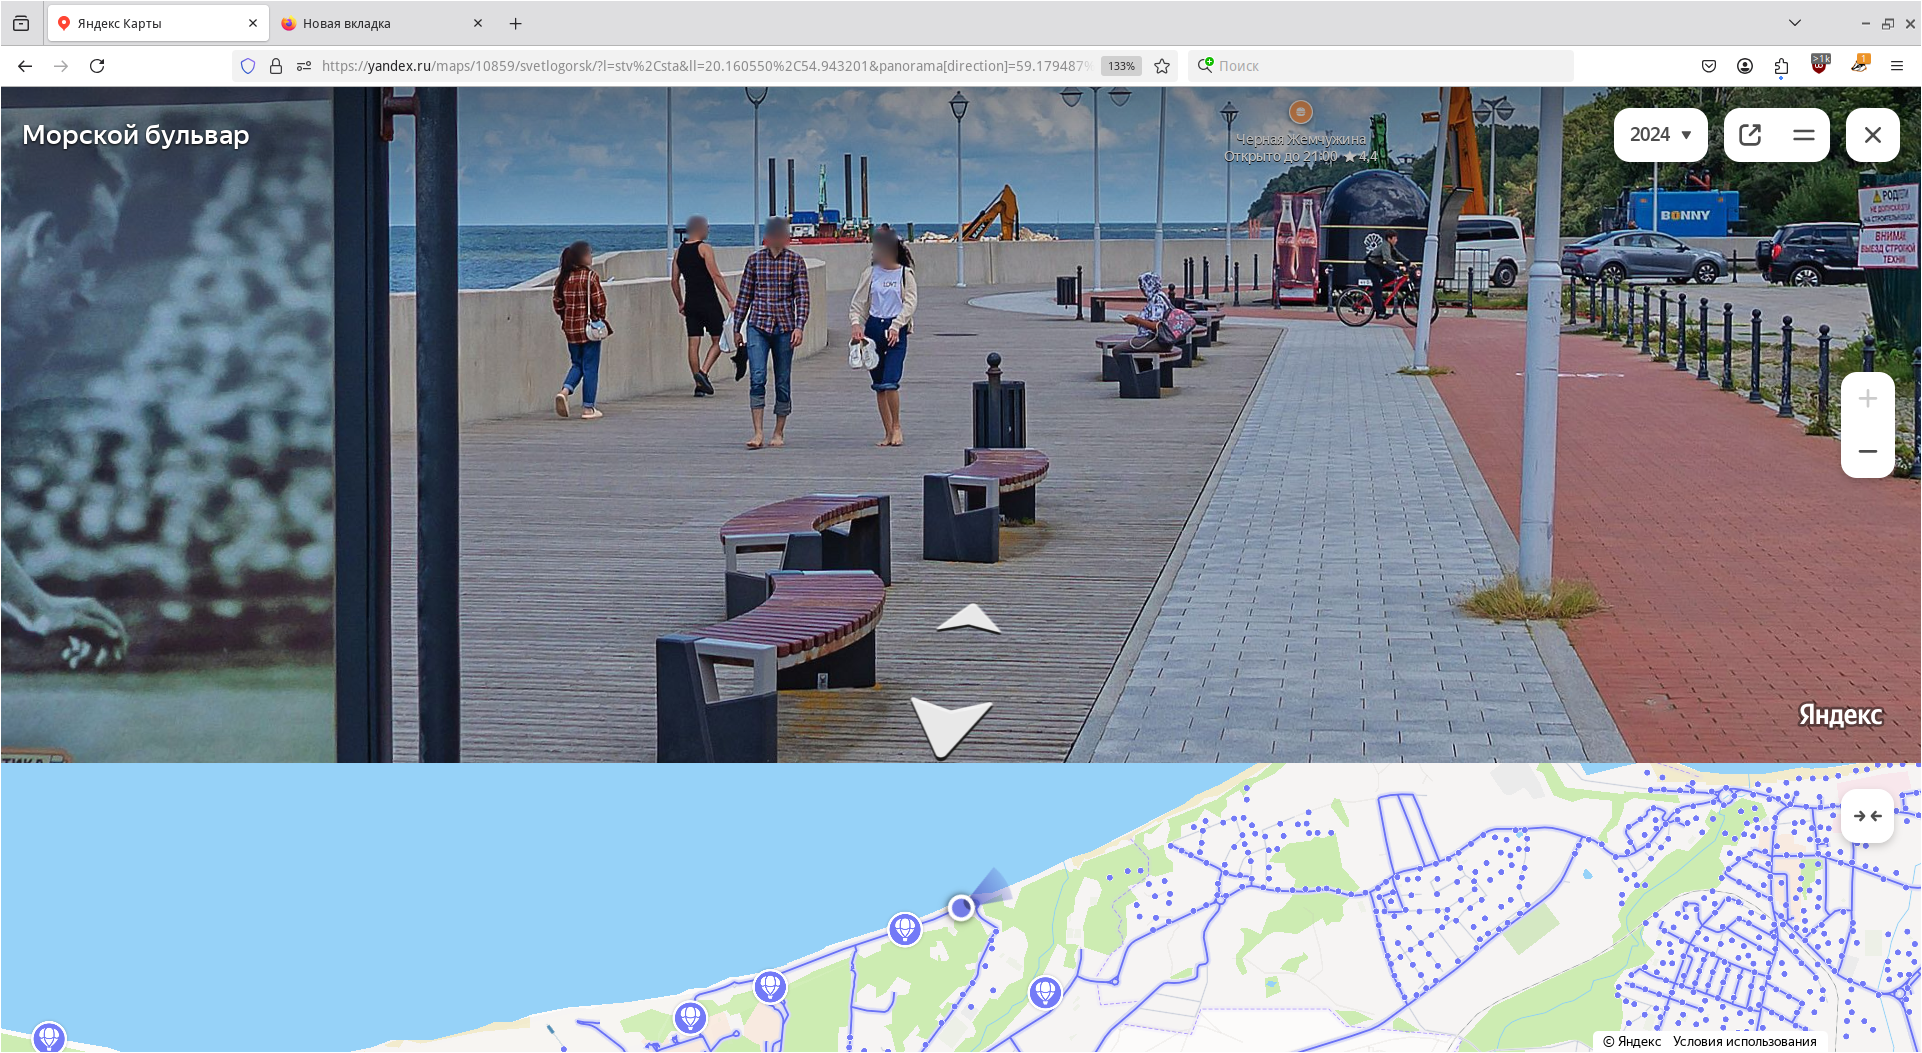The image size is (1922, 1053).
Task: Click the Поиск search field
Action: [x=1380, y=66]
